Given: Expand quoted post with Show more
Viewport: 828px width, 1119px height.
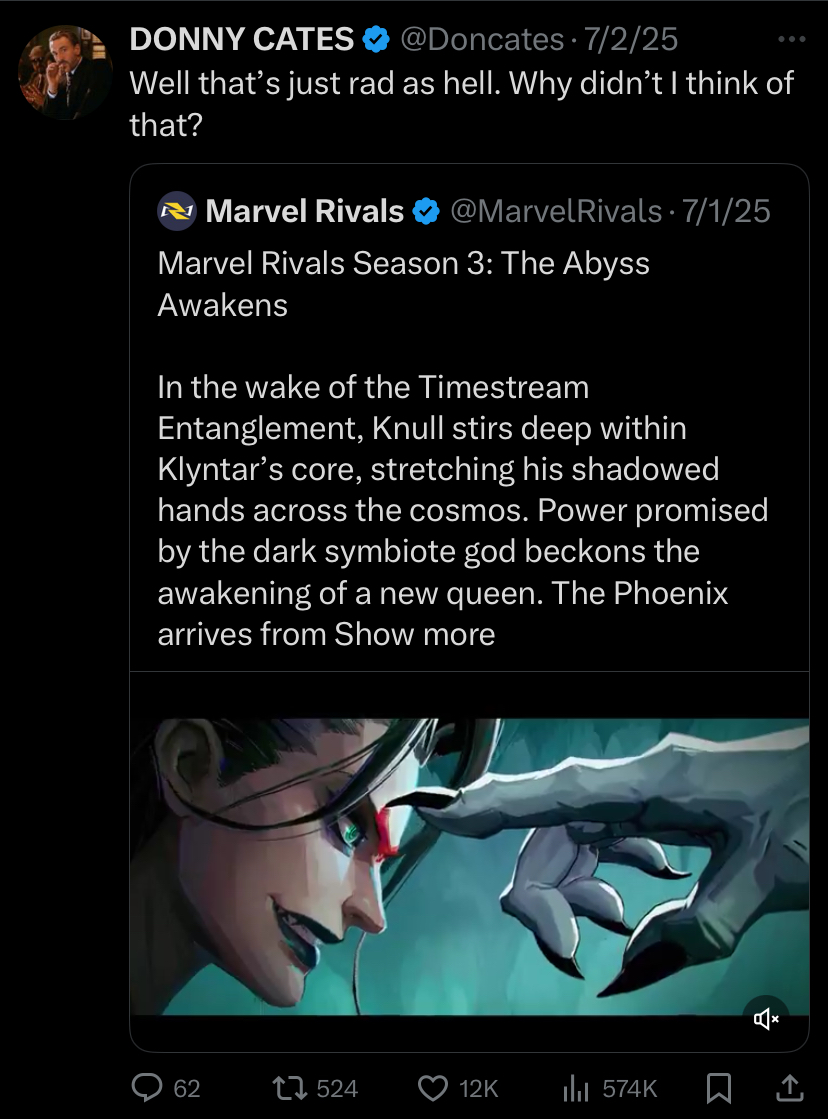Looking at the screenshot, I should (415, 634).
